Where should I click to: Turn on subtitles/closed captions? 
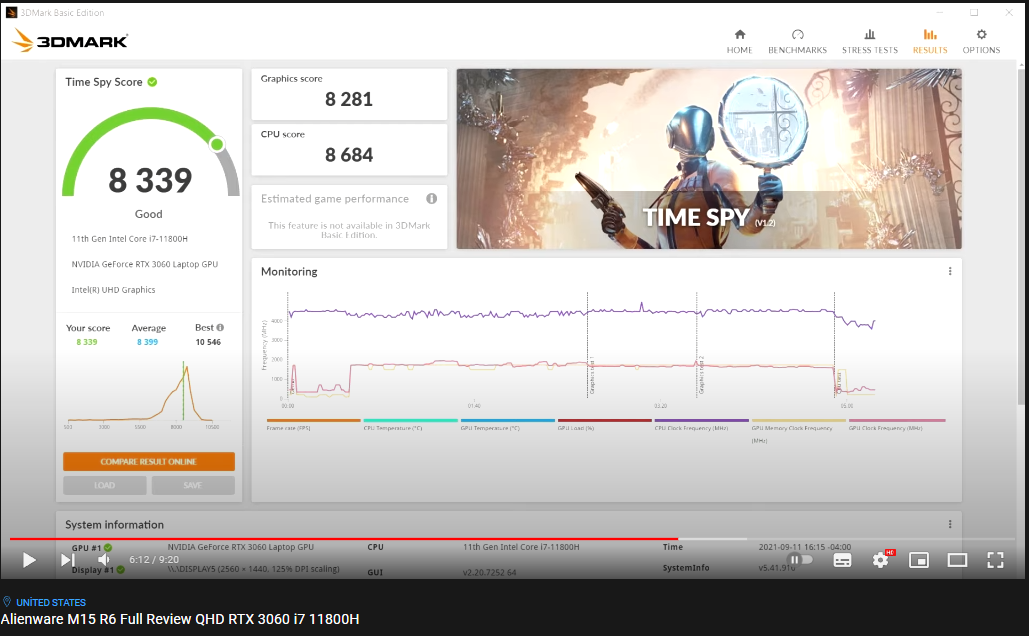(842, 560)
